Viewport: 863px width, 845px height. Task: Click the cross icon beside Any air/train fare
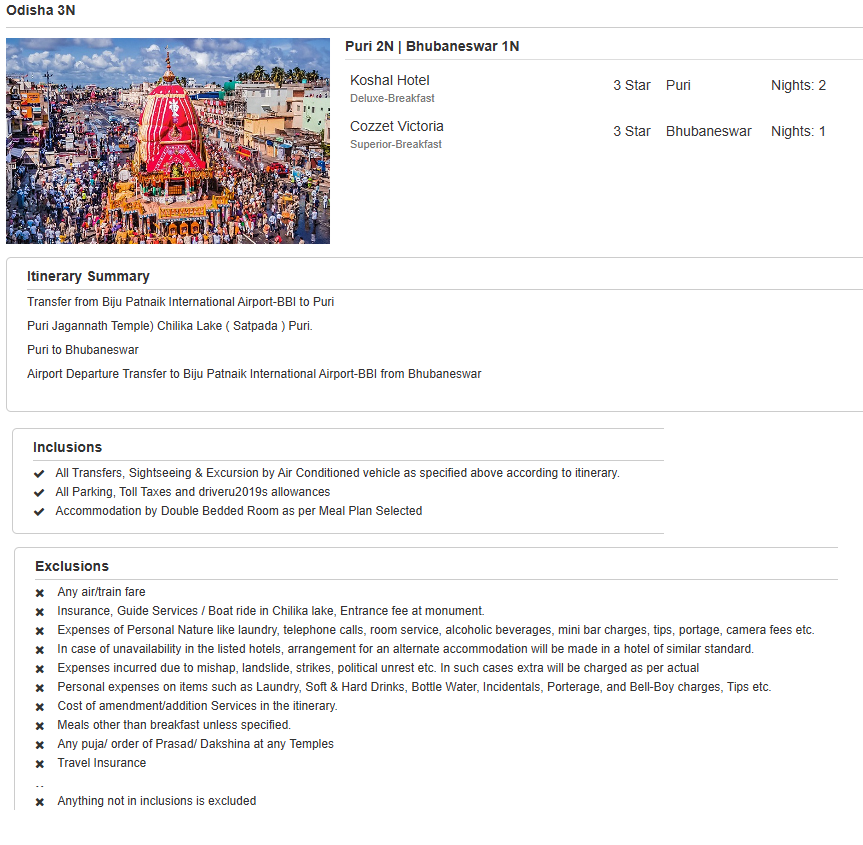point(40,593)
